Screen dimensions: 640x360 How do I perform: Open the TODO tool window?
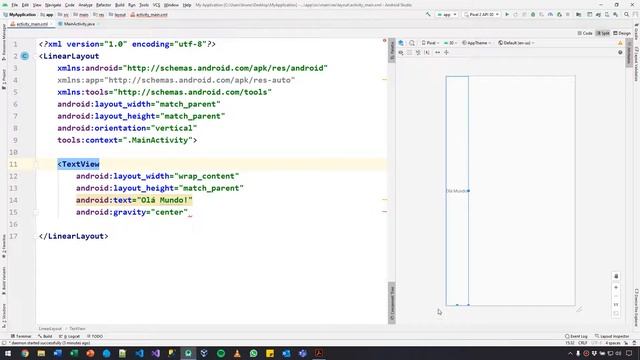tap(95, 336)
